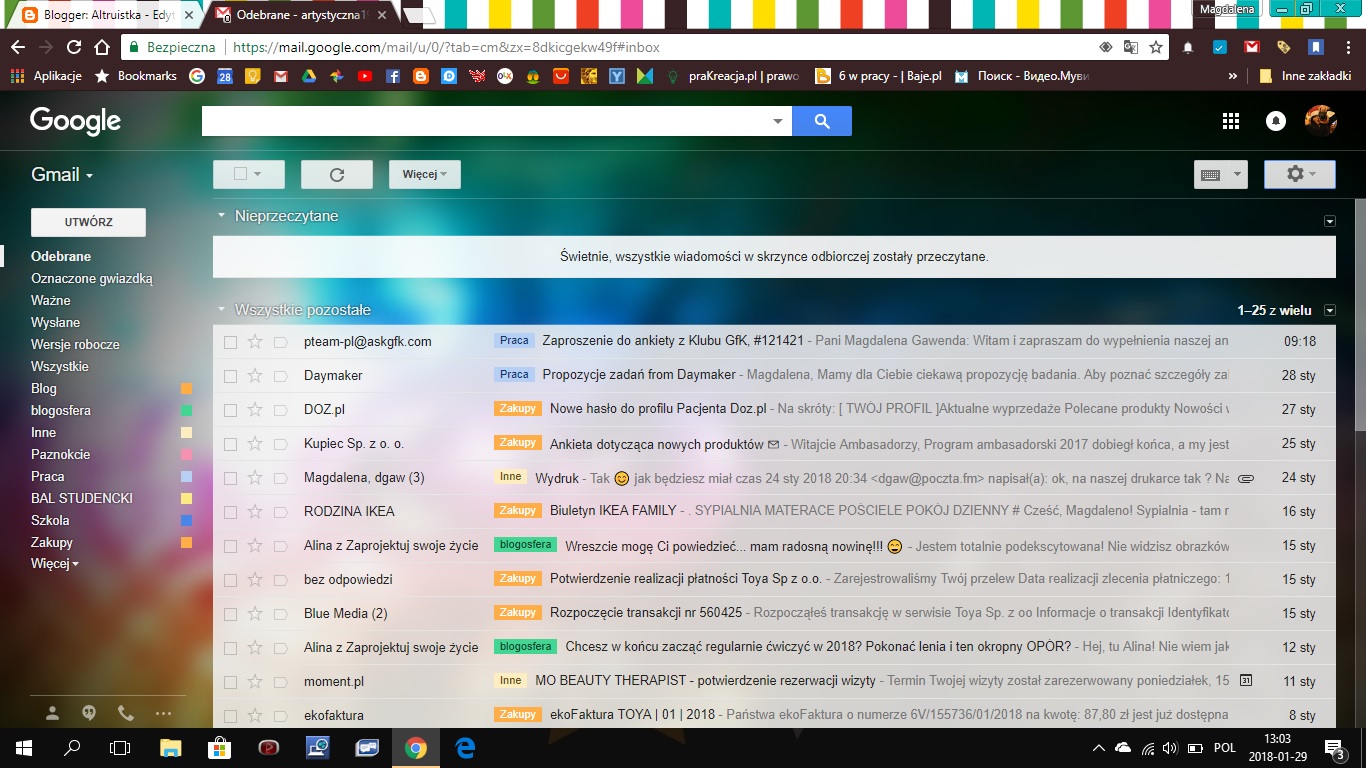This screenshot has height=768, width=1366.
Task: Mark the Kupiec Sp. z o. o. email important
Action: pos(281,443)
